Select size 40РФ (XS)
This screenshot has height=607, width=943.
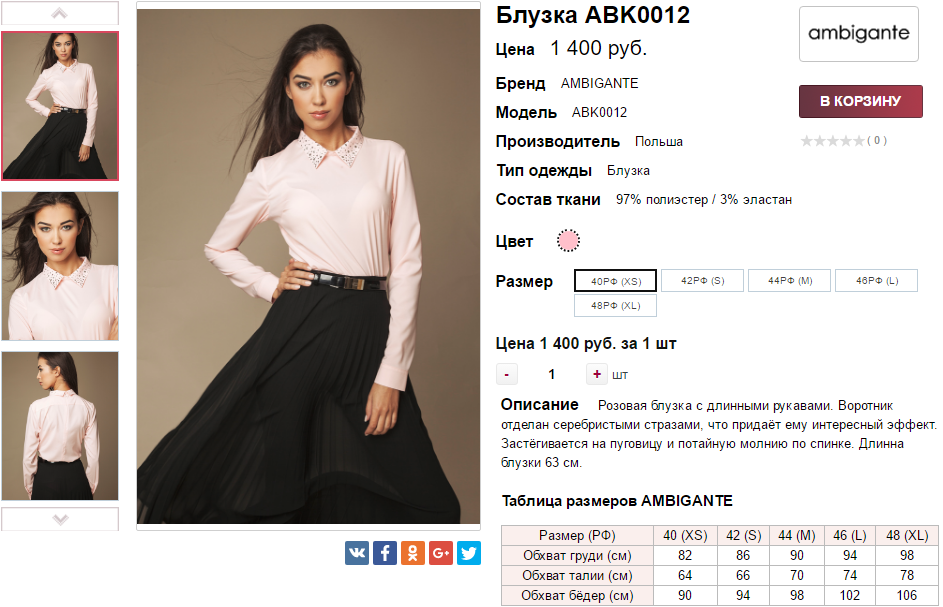(615, 281)
